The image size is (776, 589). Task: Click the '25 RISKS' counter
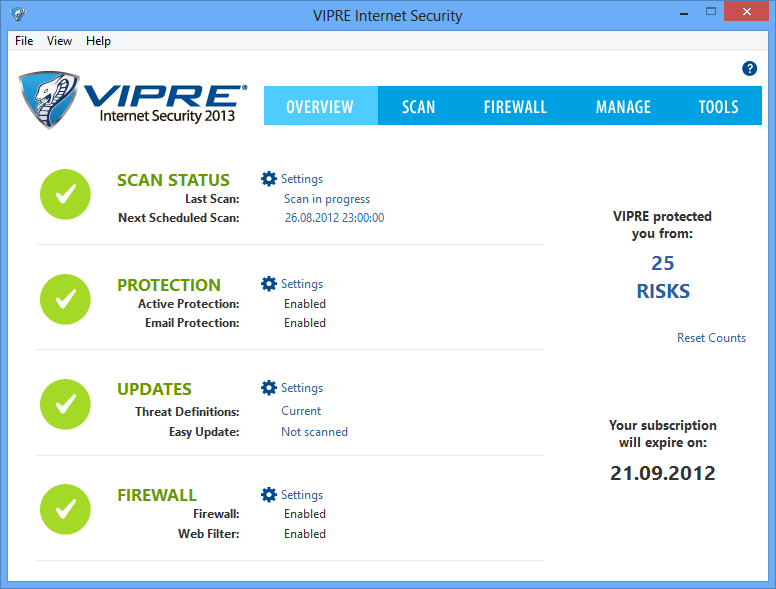(x=663, y=277)
